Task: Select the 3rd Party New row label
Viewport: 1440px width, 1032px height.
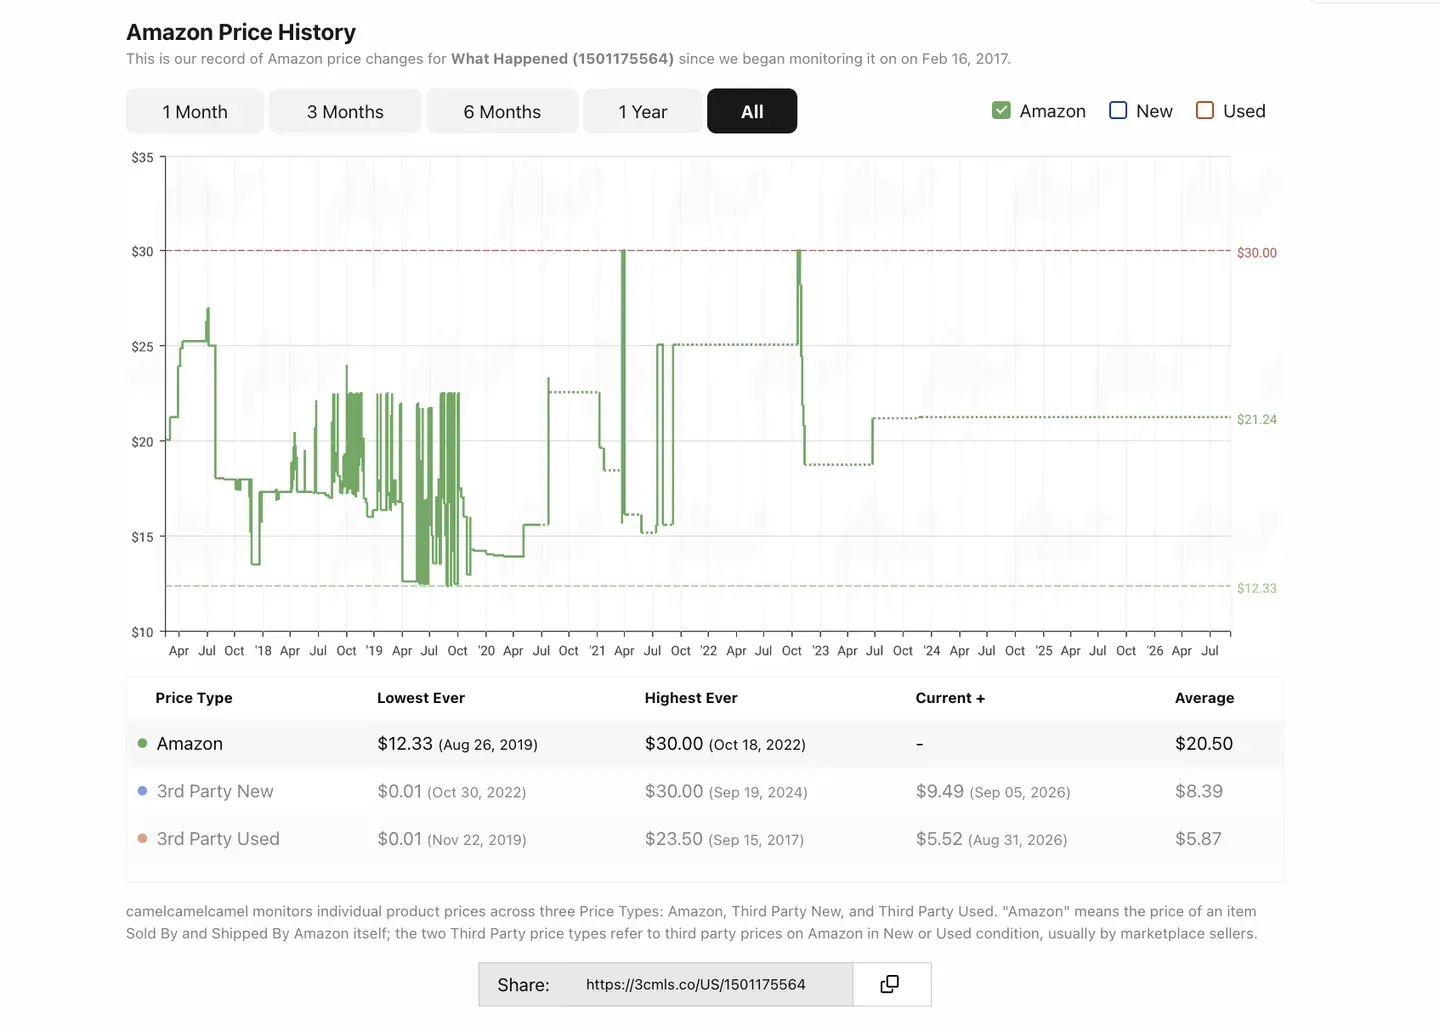Action: [215, 791]
